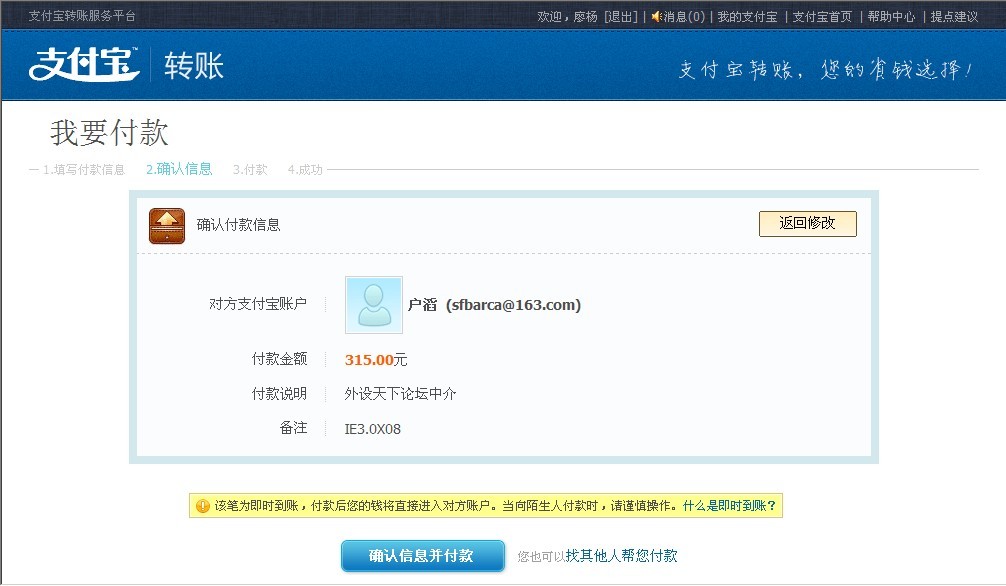Click the 退出 logout link
Screen dimensions: 1006x586
pyautogui.click(x=621, y=17)
